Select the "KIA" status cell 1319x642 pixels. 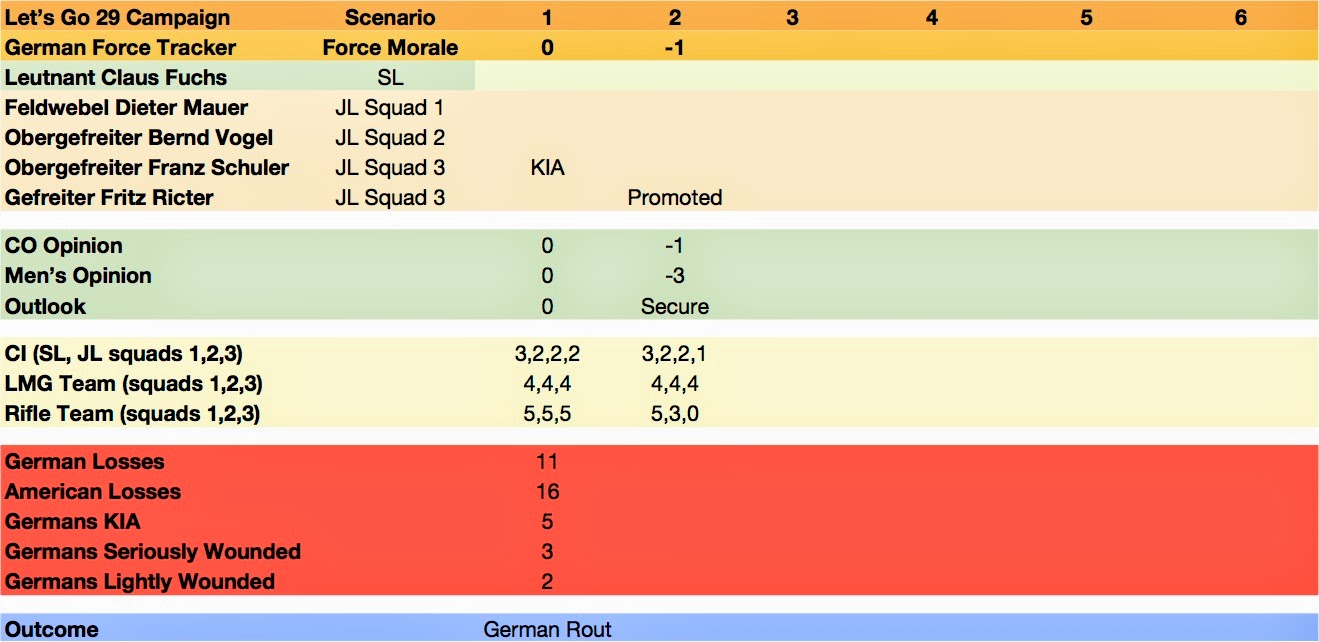pyautogui.click(x=547, y=168)
